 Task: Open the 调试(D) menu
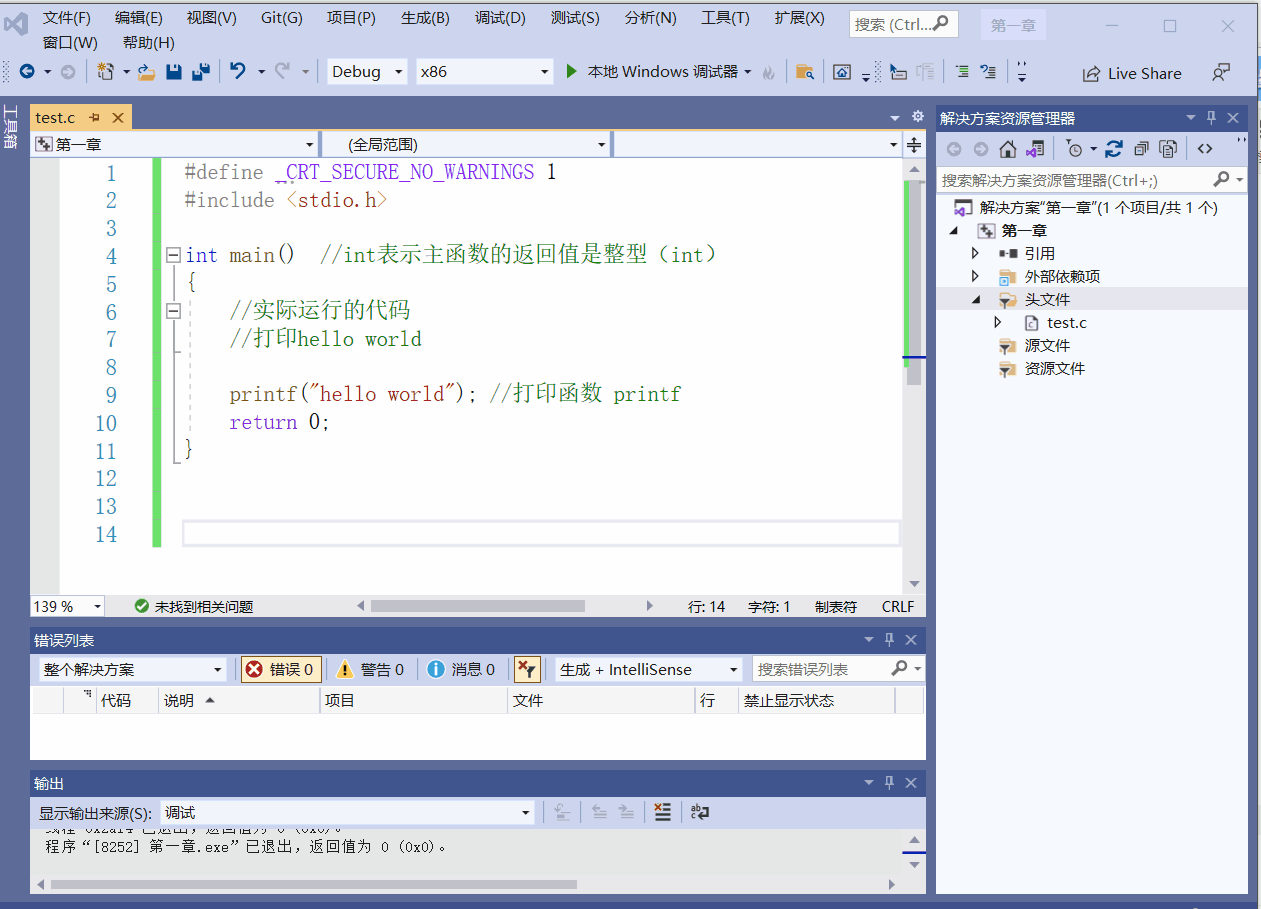pos(500,18)
